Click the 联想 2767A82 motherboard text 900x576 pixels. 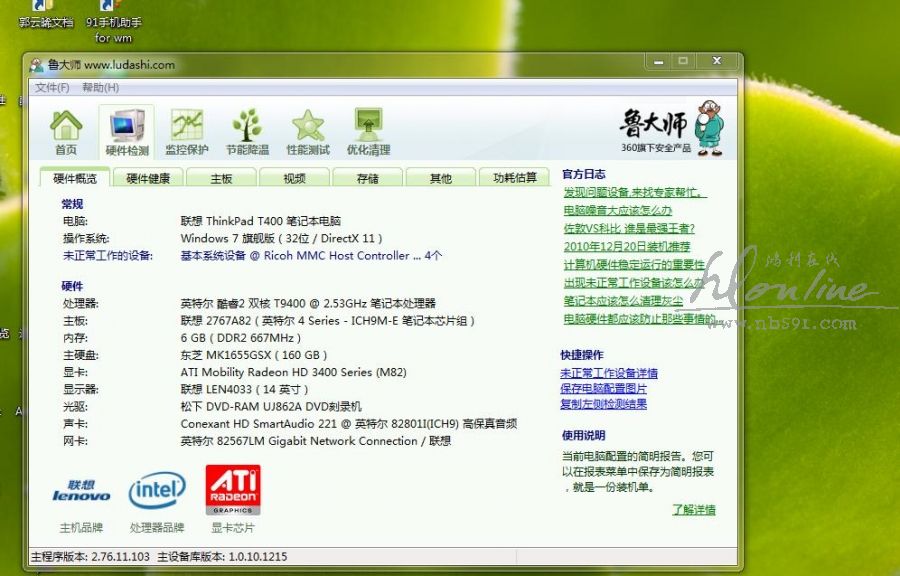coord(327,321)
